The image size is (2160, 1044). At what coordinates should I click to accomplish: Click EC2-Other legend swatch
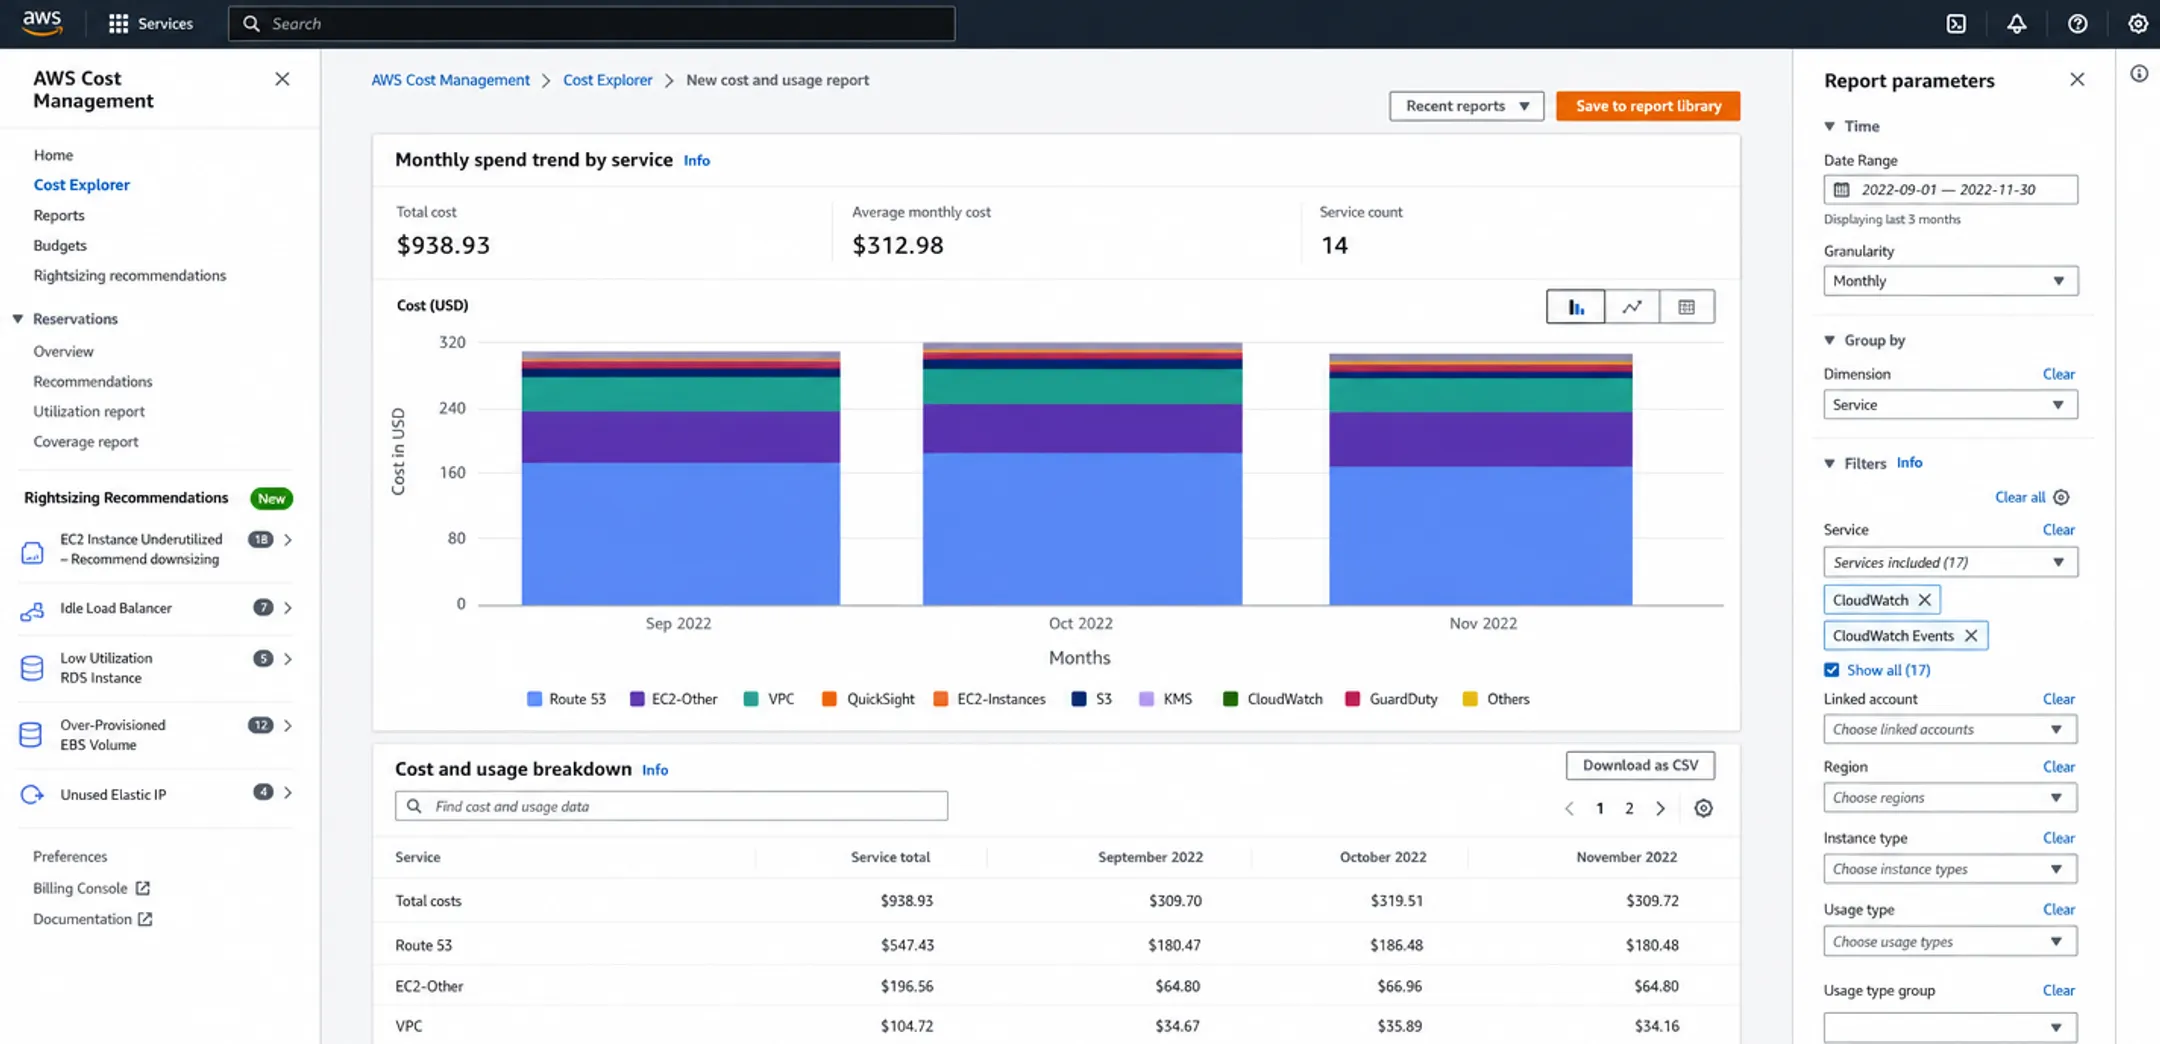tap(637, 699)
